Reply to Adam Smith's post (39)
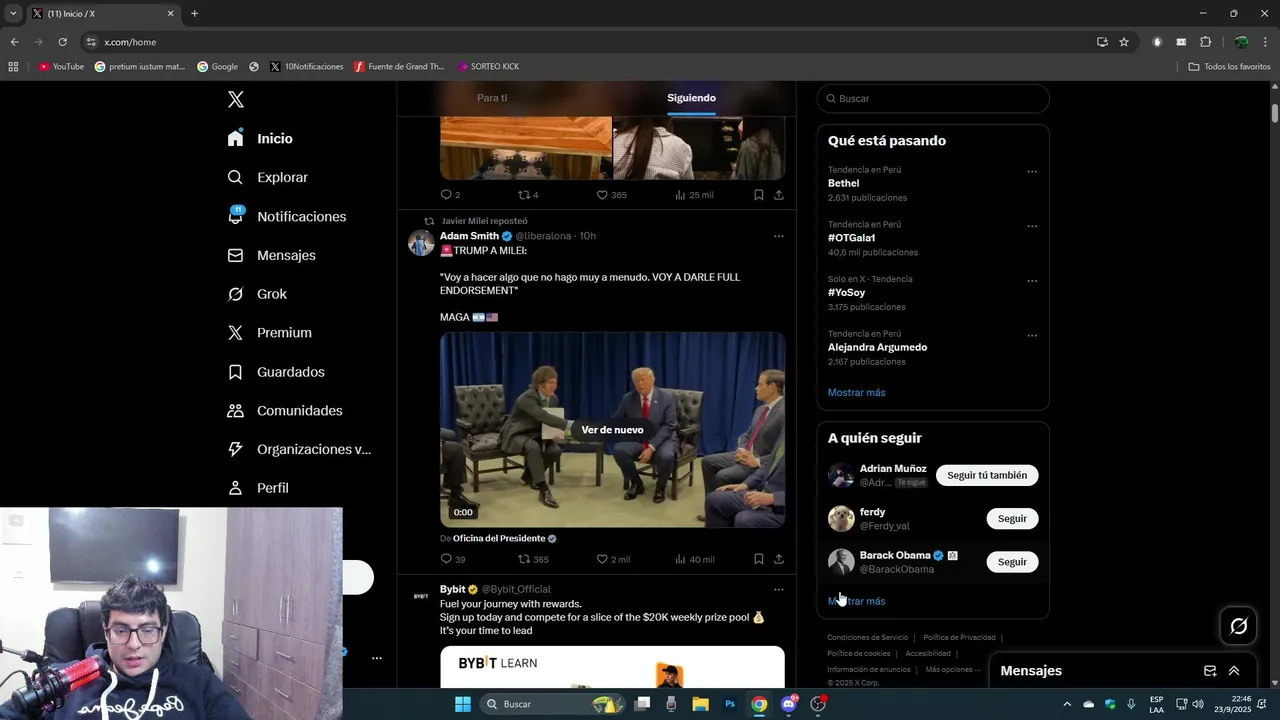 click(453, 559)
